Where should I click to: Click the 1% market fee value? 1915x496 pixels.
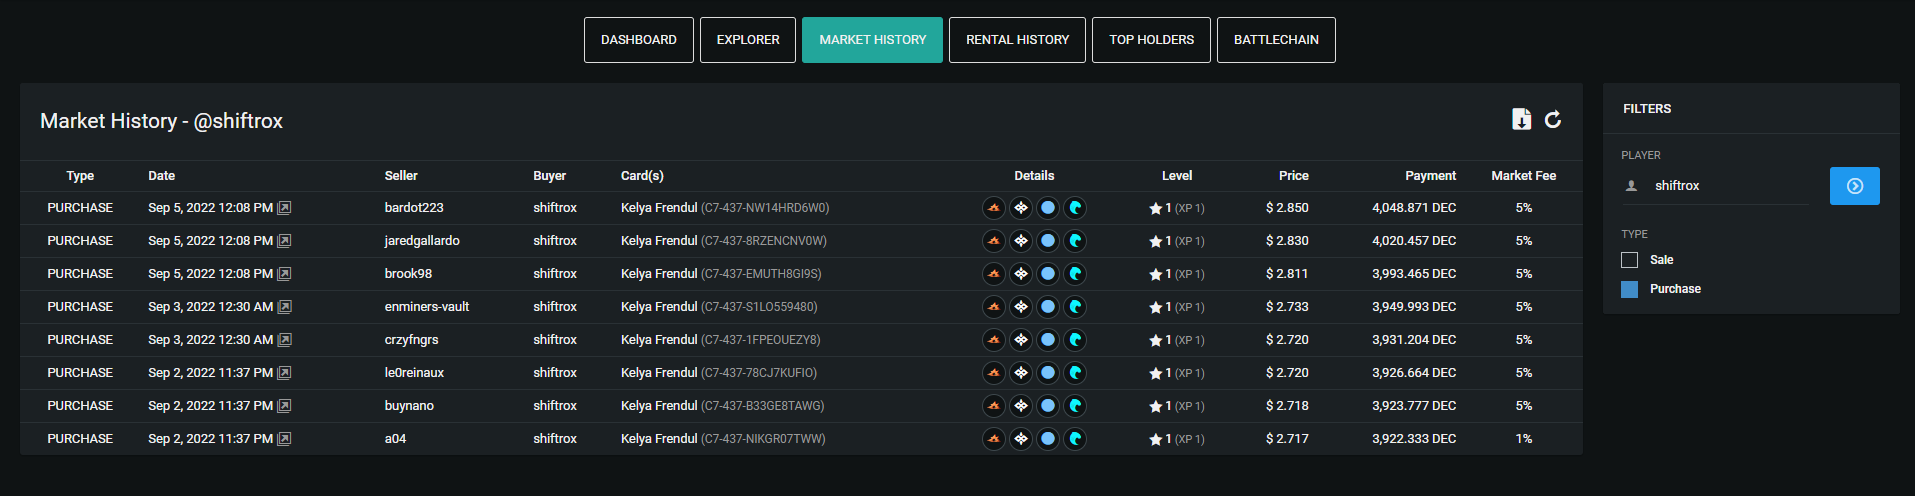tap(1523, 439)
